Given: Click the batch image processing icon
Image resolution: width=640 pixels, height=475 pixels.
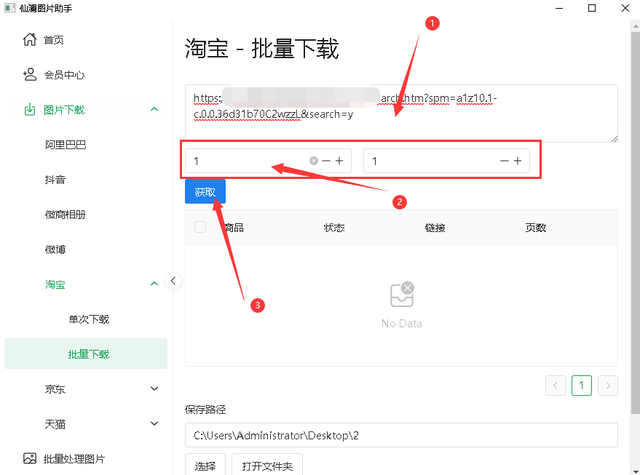Looking at the screenshot, I should point(30,459).
